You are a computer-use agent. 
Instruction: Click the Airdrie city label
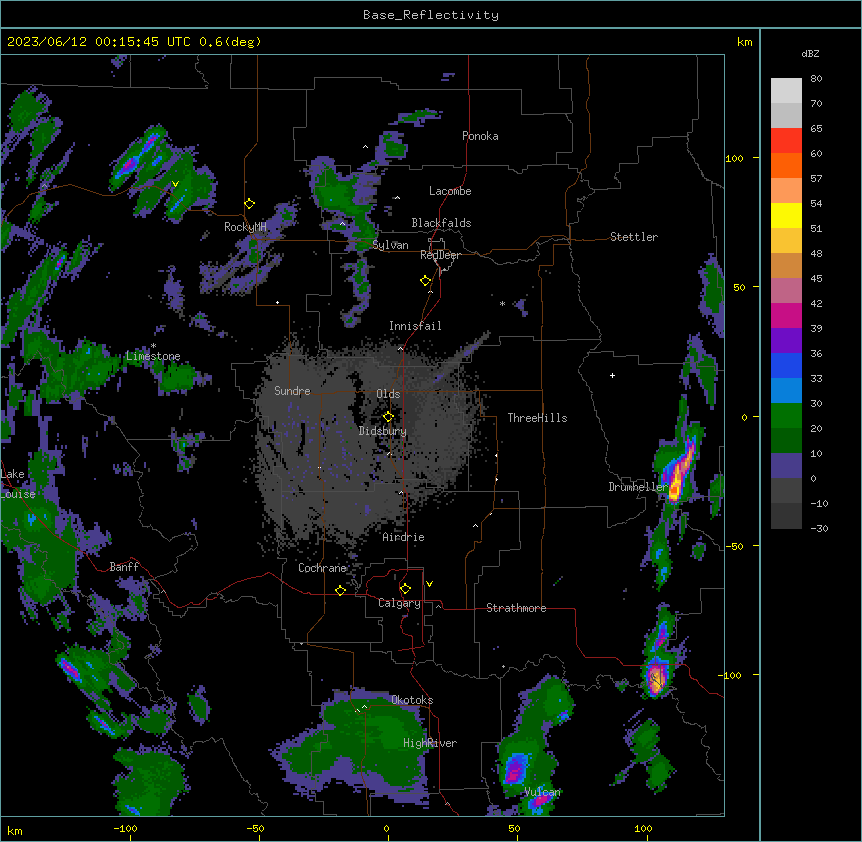[404, 537]
